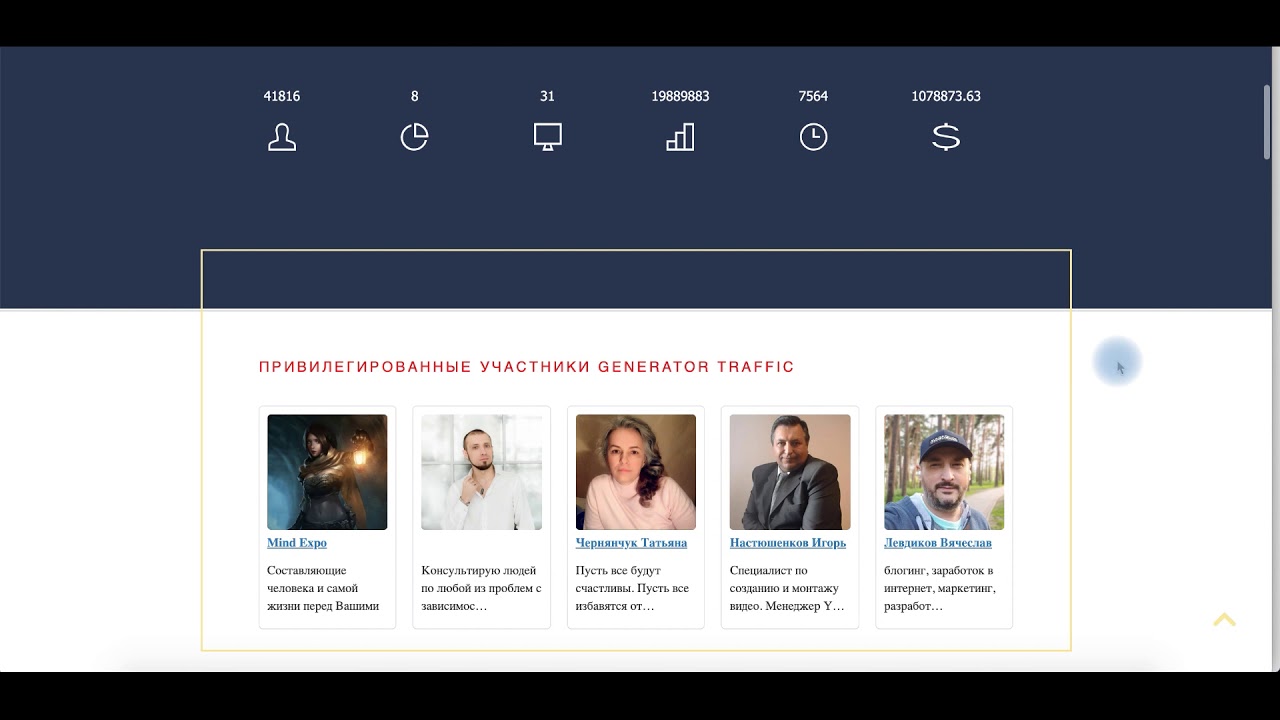This screenshot has width=1280, height=720.
Task: Click the 8 counter value
Action: coord(415,96)
